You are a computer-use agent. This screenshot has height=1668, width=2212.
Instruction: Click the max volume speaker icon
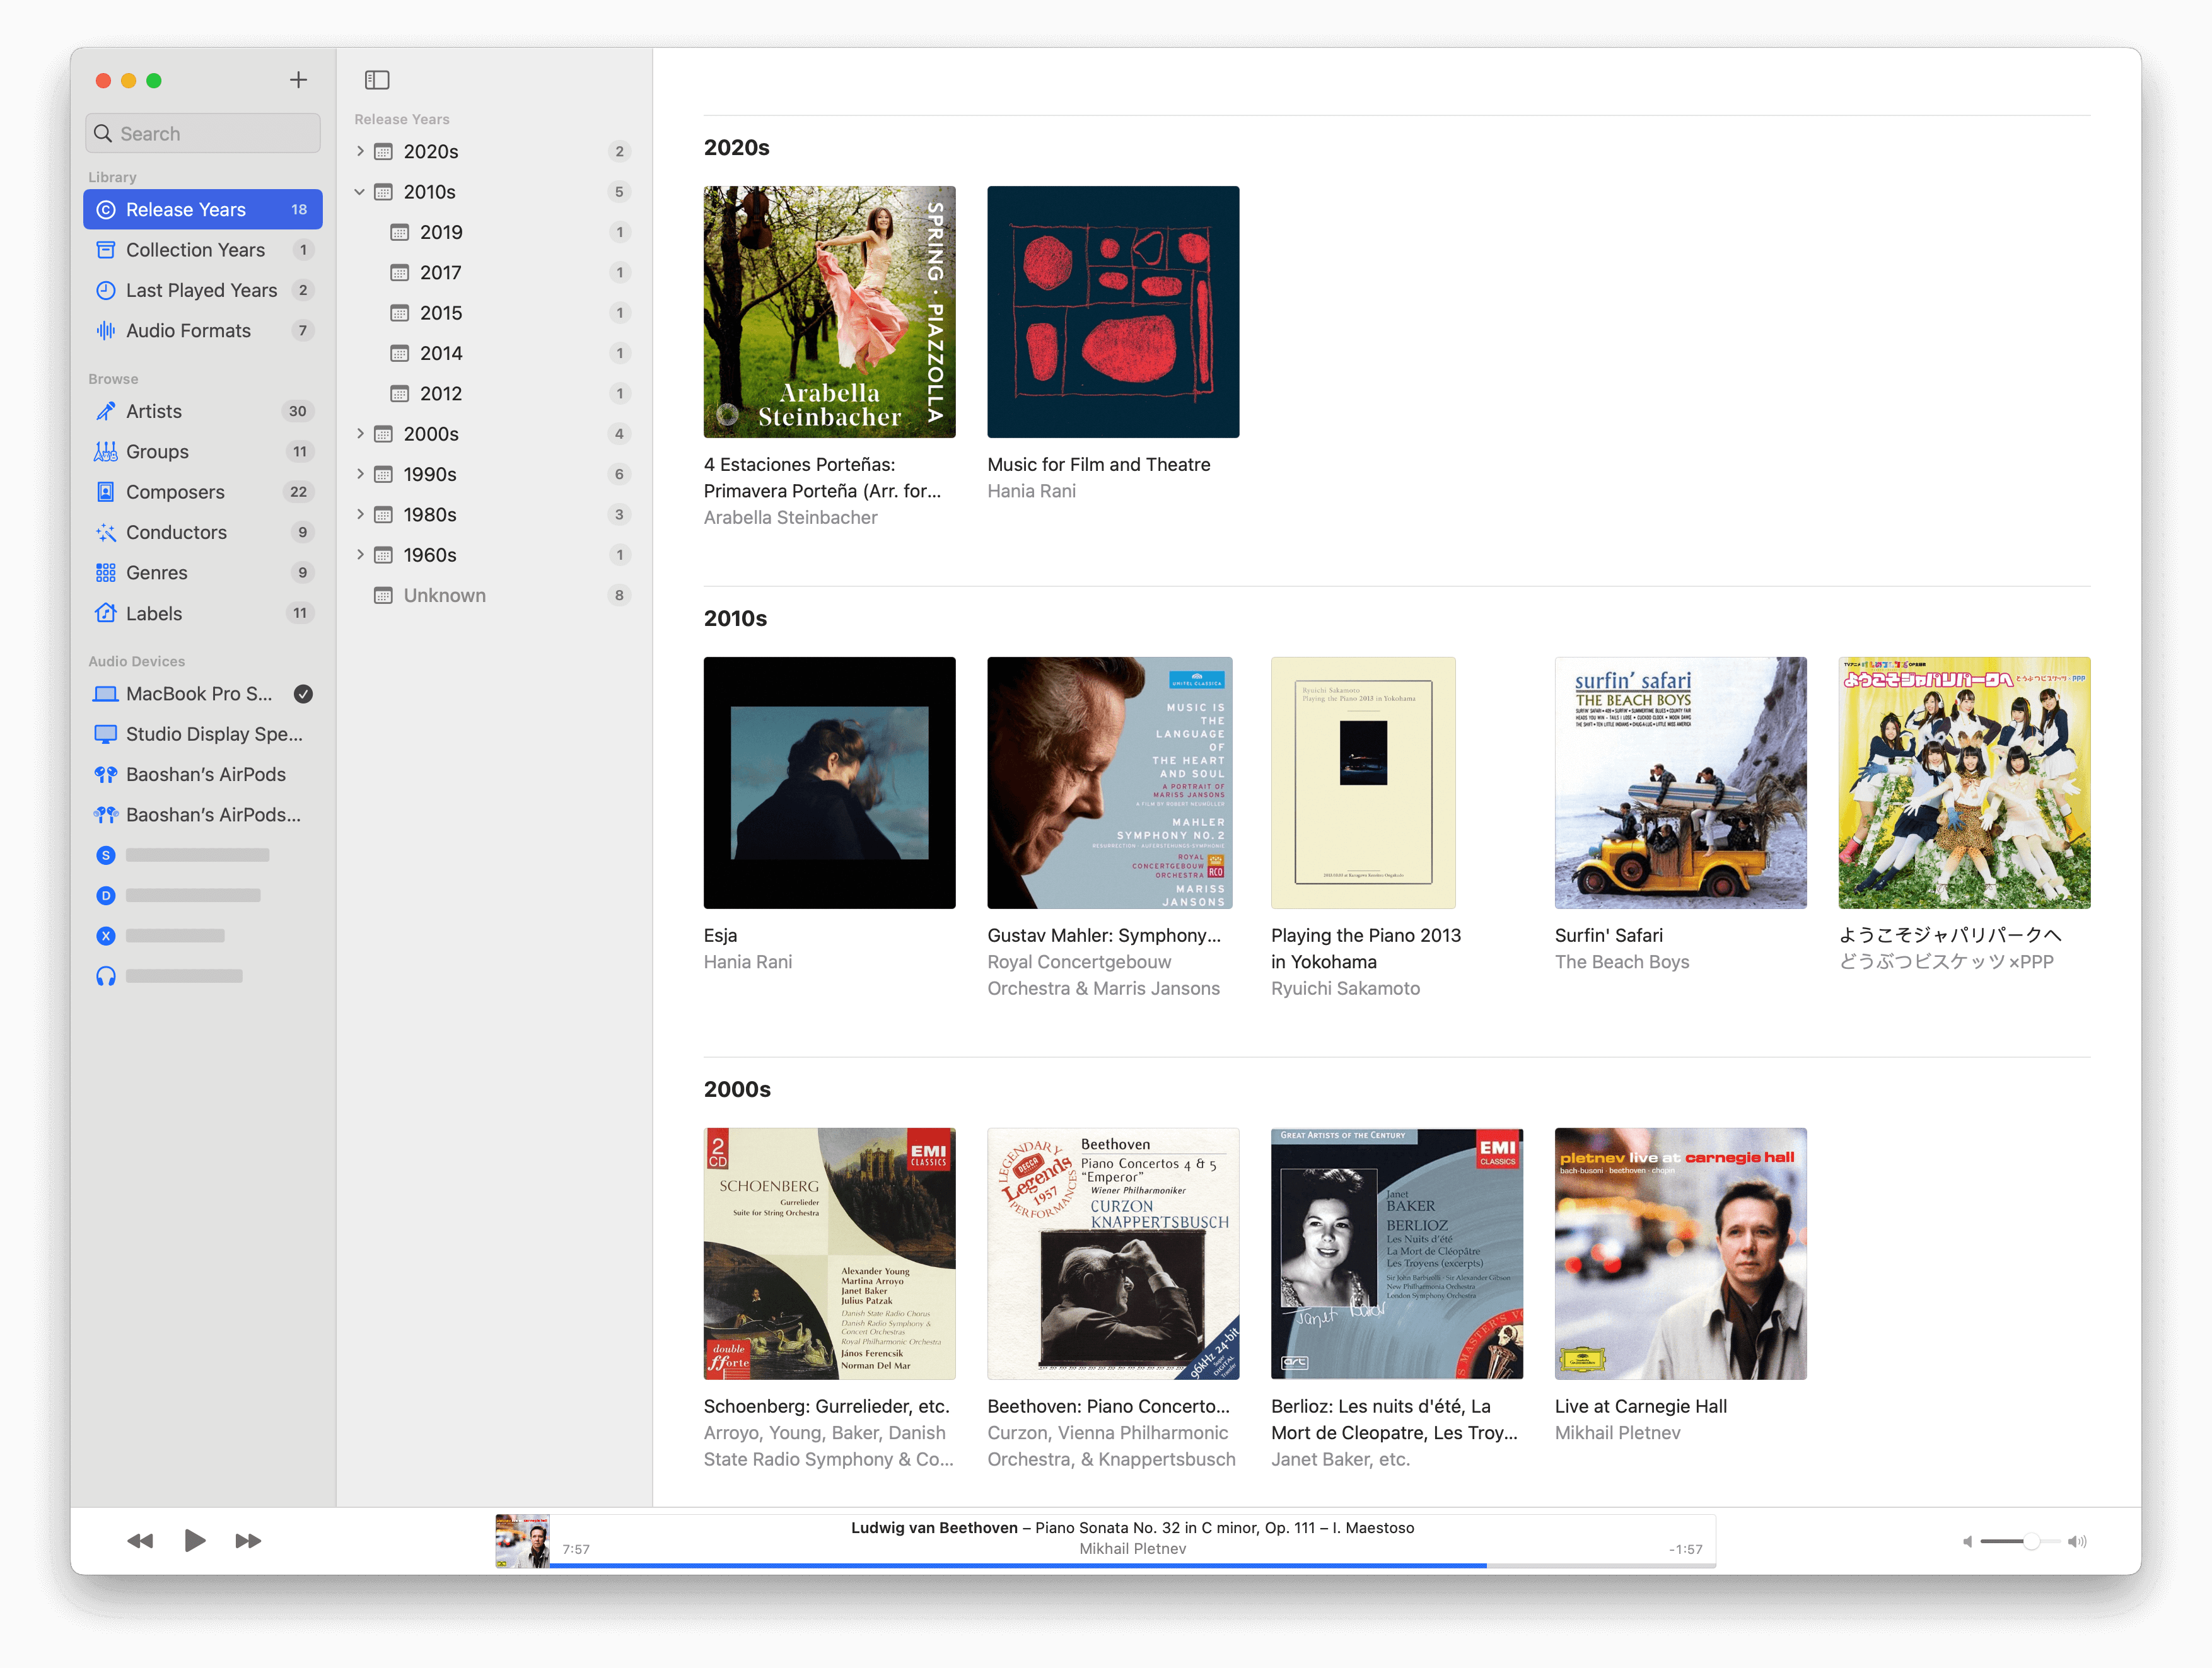tap(2077, 1542)
